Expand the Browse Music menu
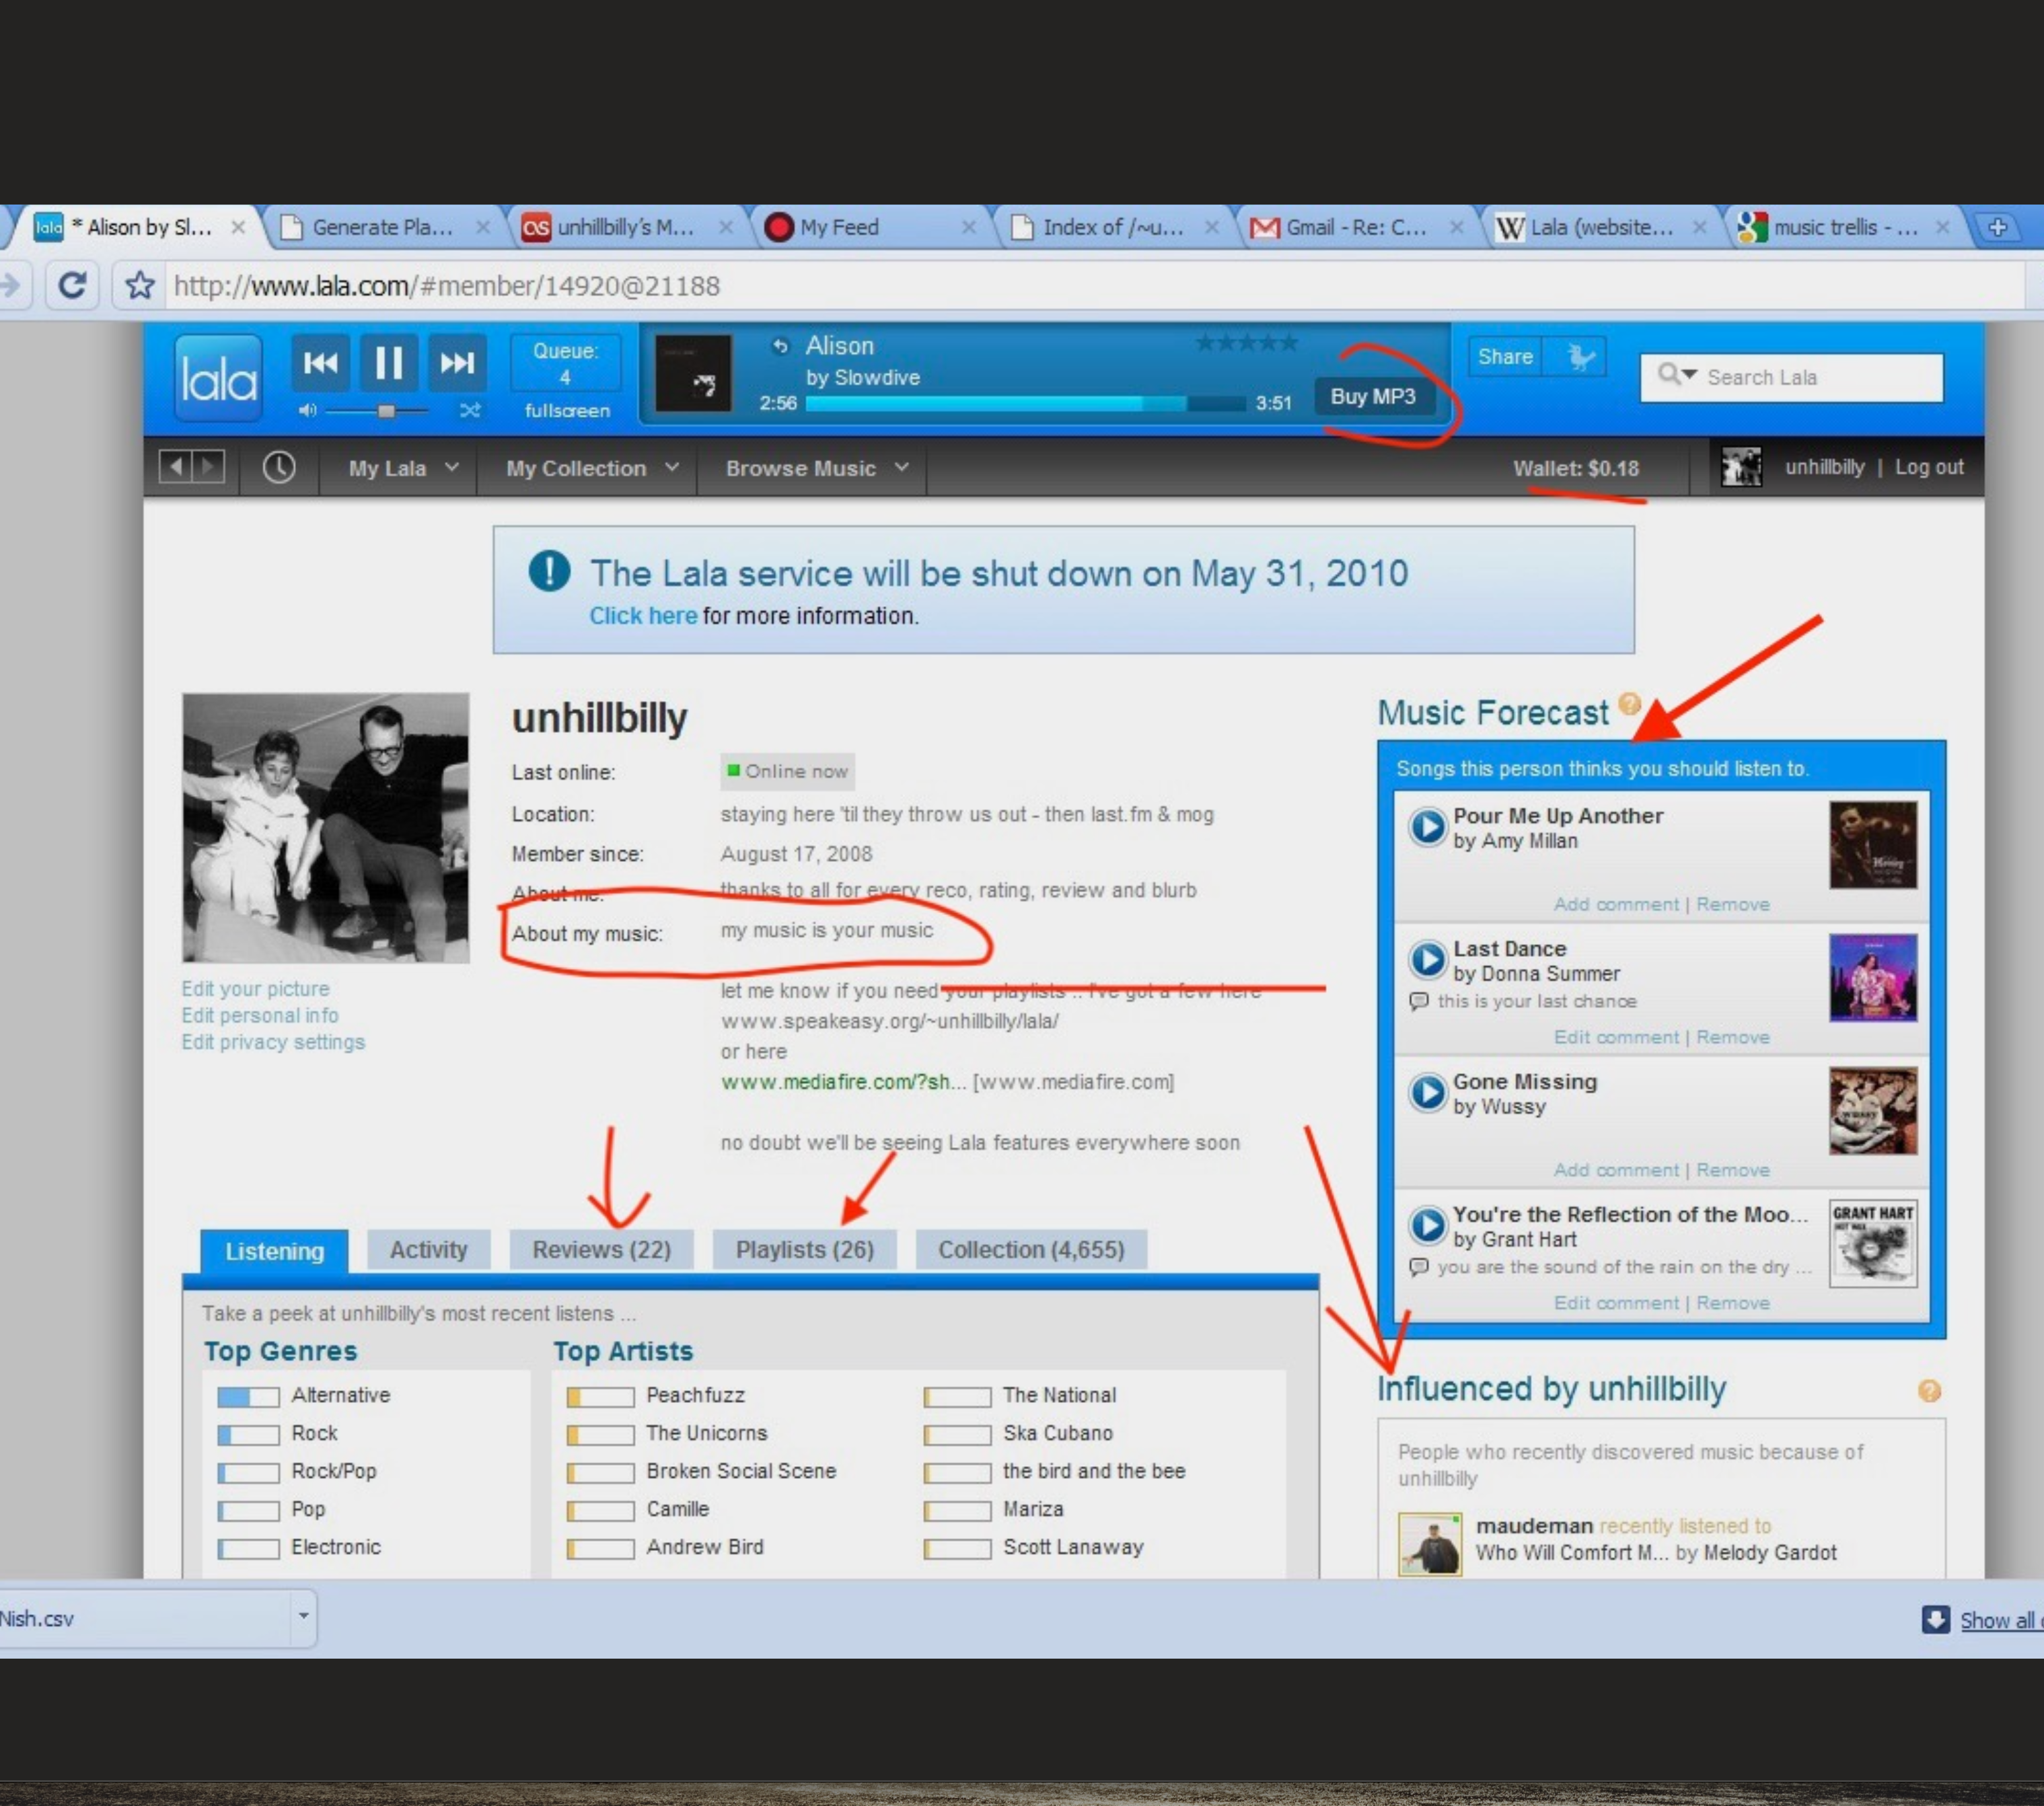2044x1806 pixels. tap(816, 468)
